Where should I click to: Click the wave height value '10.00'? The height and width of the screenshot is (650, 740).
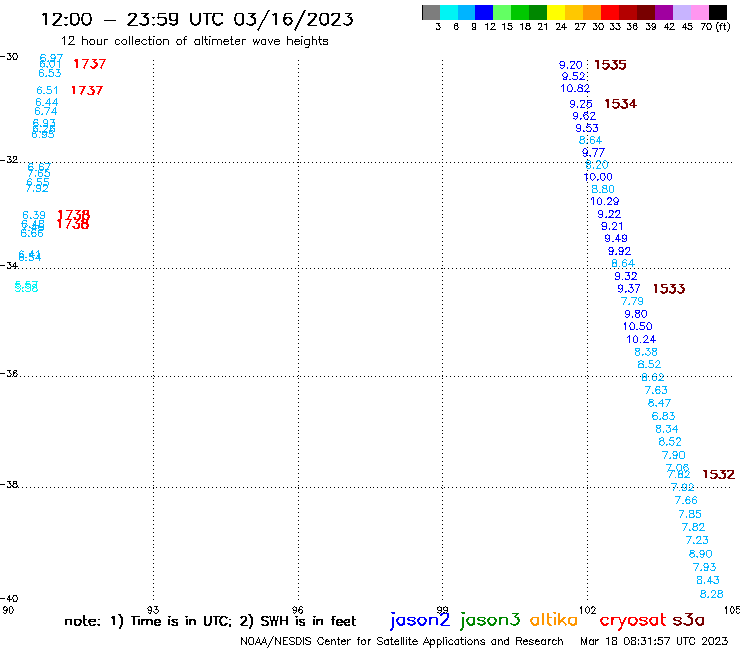(x=598, y=177)
